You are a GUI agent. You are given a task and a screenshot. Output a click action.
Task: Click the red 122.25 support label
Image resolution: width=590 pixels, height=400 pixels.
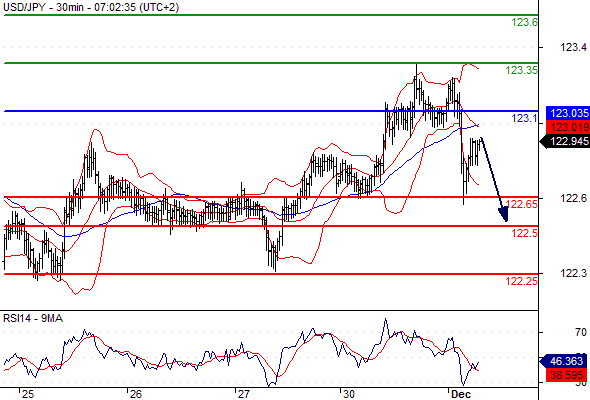tap(522, 281)
